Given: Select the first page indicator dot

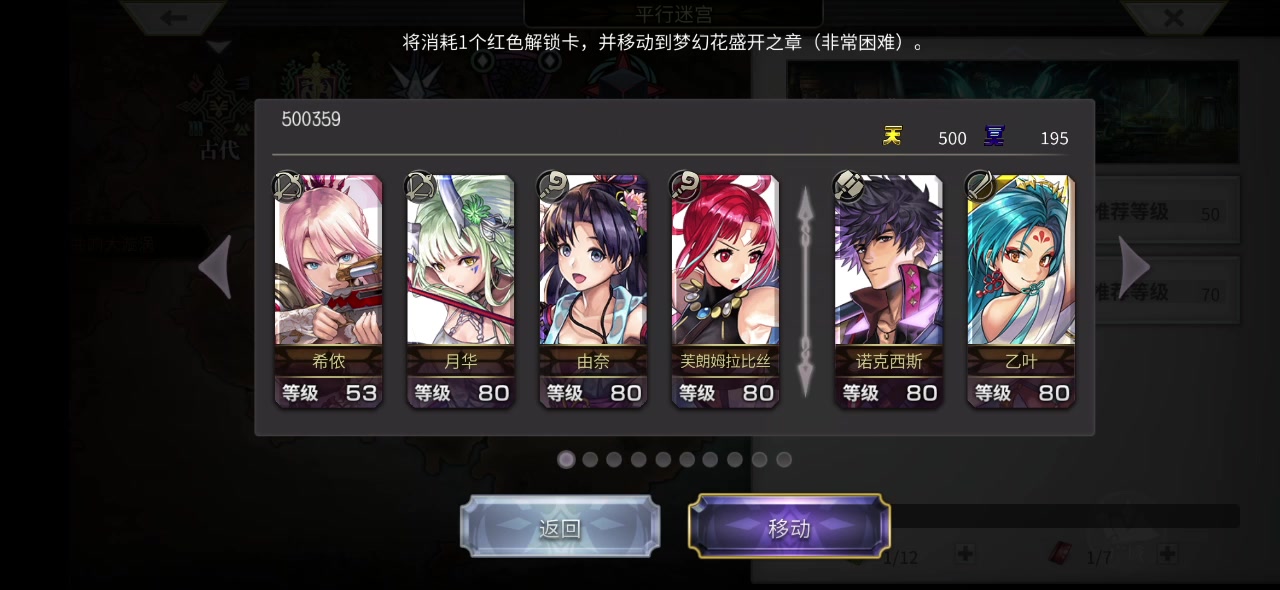Looking at the screenshot, I should coord(566,459).
